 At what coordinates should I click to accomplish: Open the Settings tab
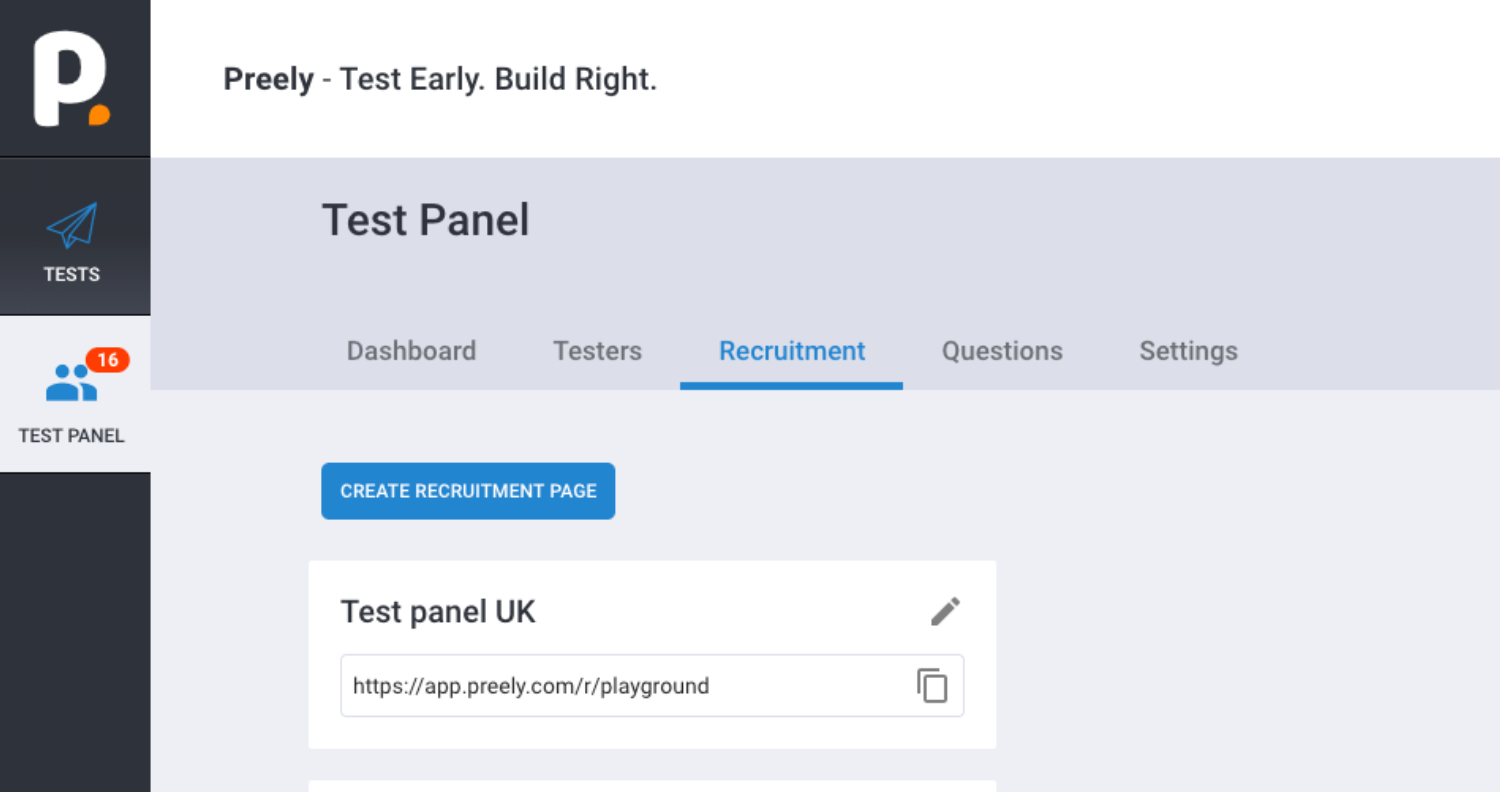click(x=1188, y=351)
